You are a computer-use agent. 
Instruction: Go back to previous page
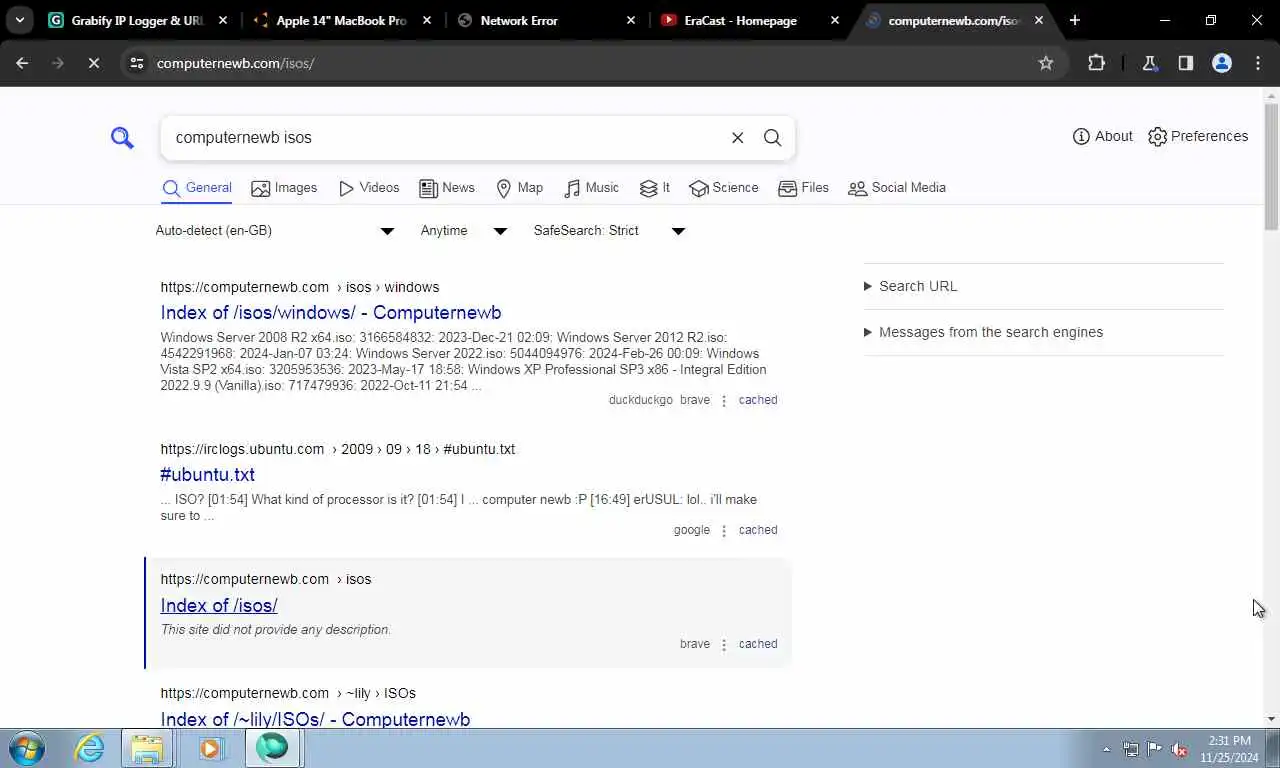pyautogui.click(x=22, y=63)
